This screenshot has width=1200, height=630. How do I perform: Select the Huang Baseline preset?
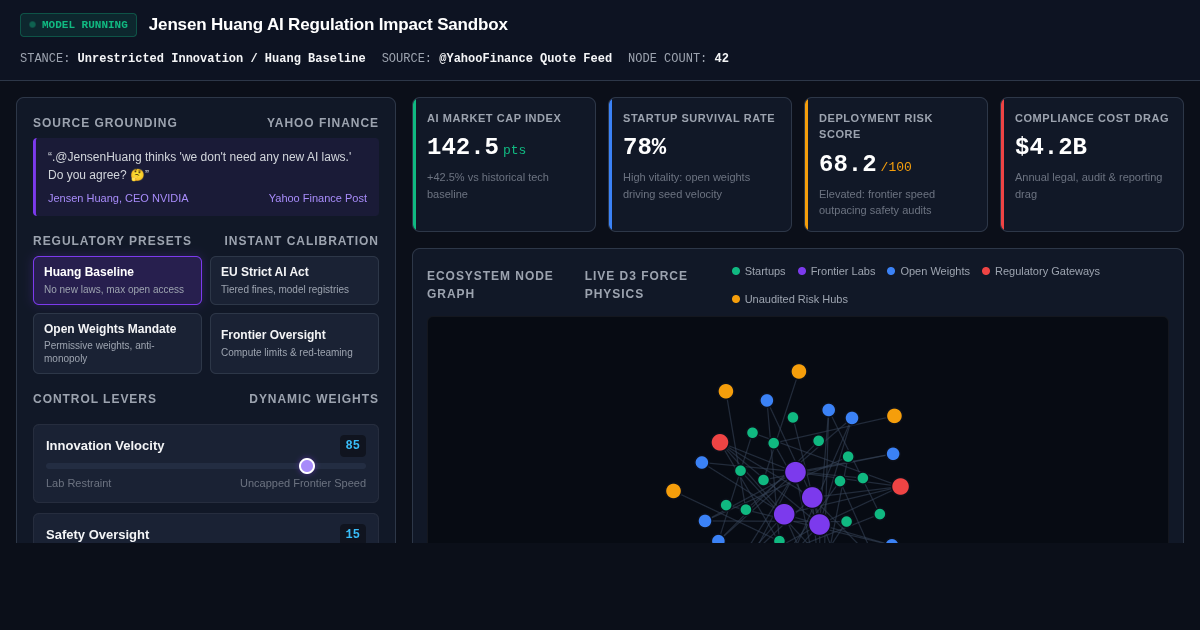point(117,280)
